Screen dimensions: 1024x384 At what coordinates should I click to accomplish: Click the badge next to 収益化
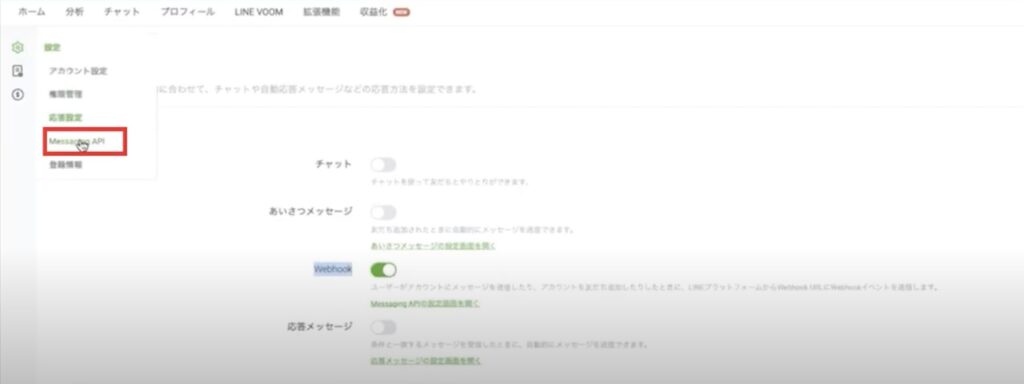(402, 12)
